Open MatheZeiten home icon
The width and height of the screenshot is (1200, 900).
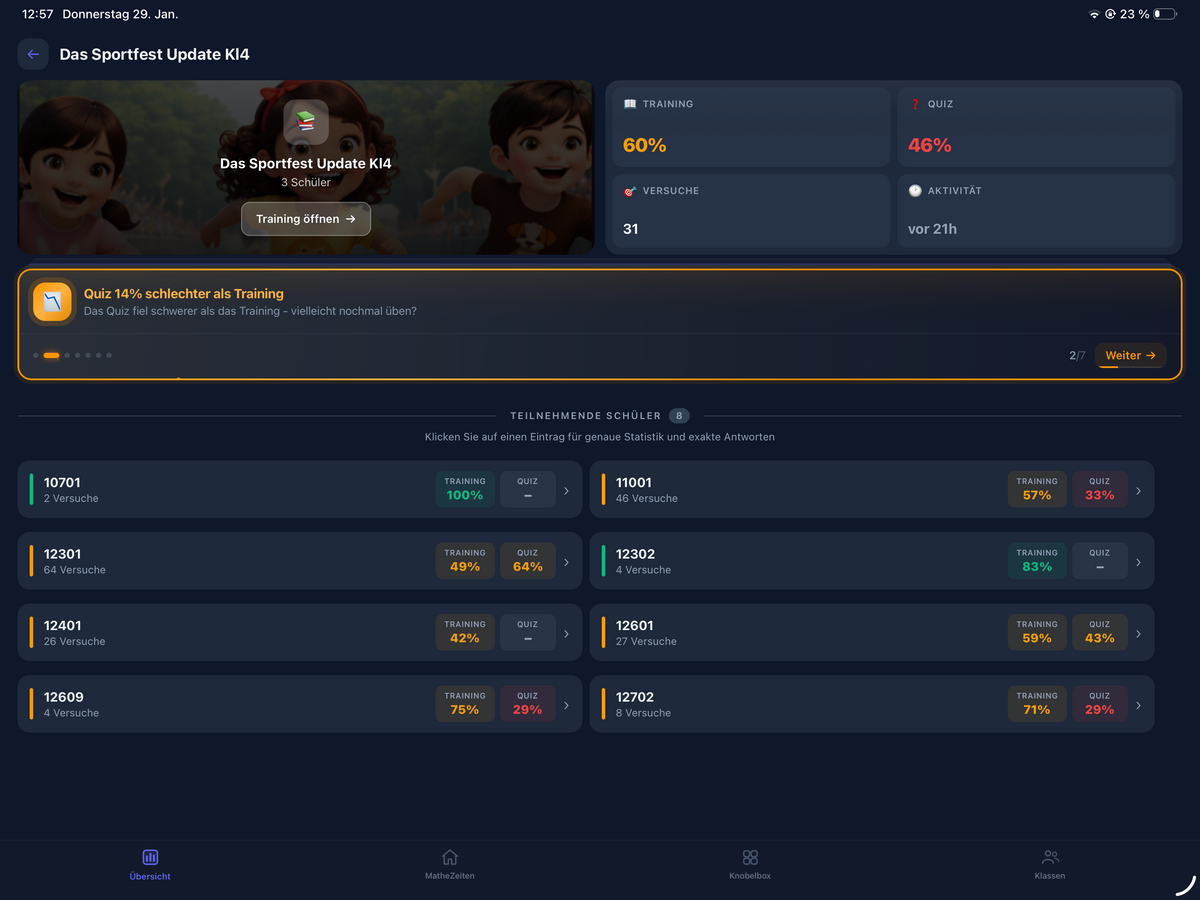(x=450, y=858)
